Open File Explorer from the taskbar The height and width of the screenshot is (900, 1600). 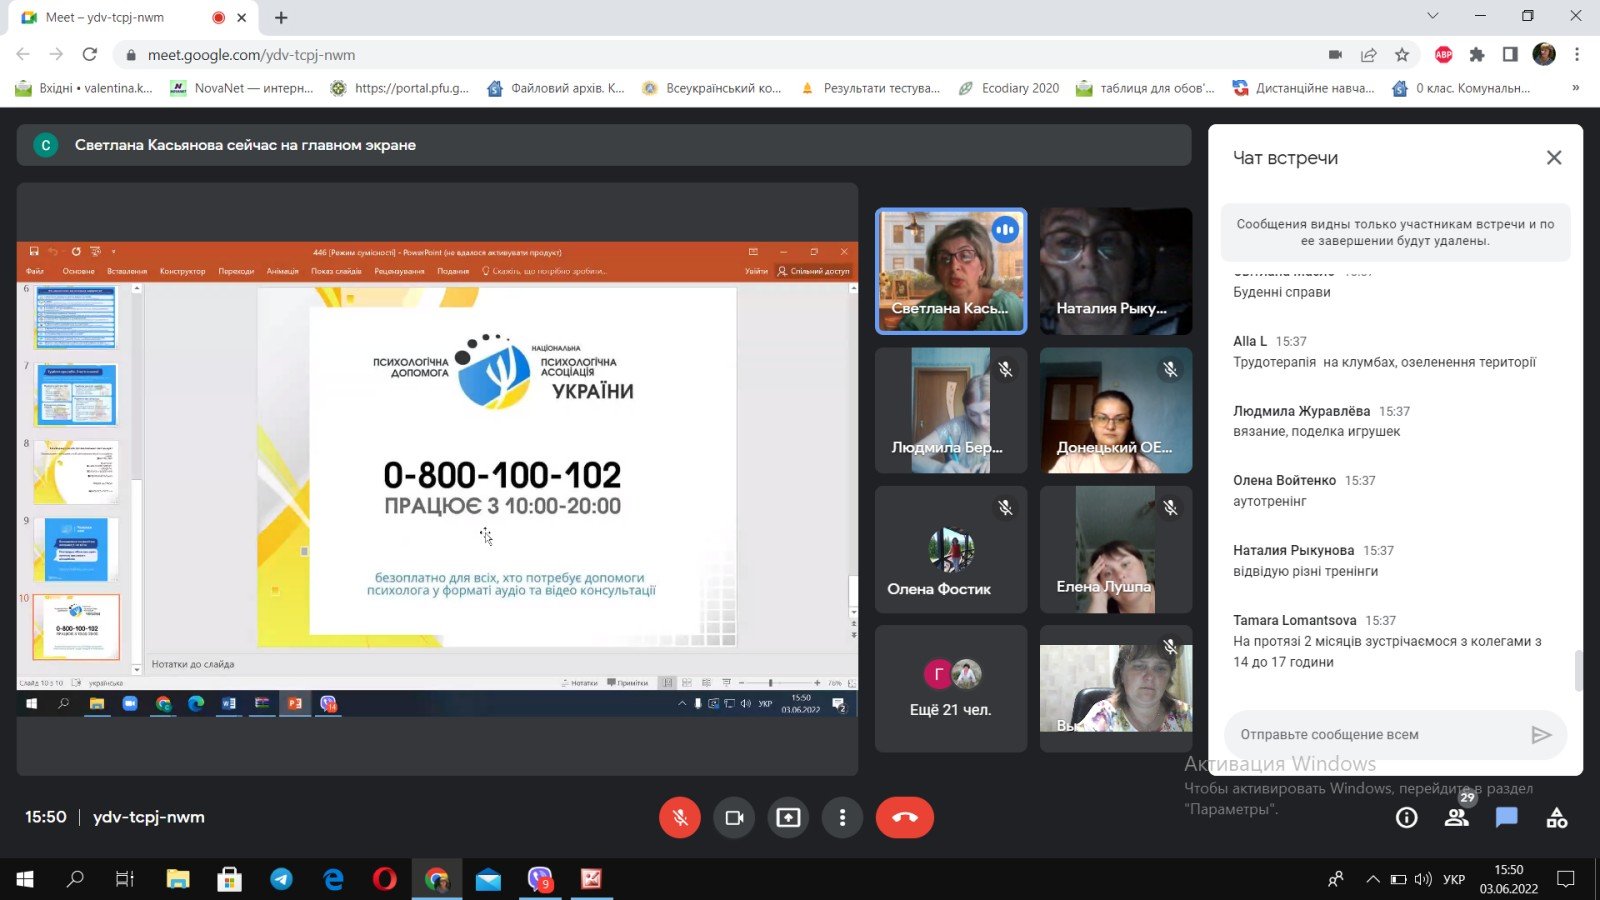tap(178, 879)
